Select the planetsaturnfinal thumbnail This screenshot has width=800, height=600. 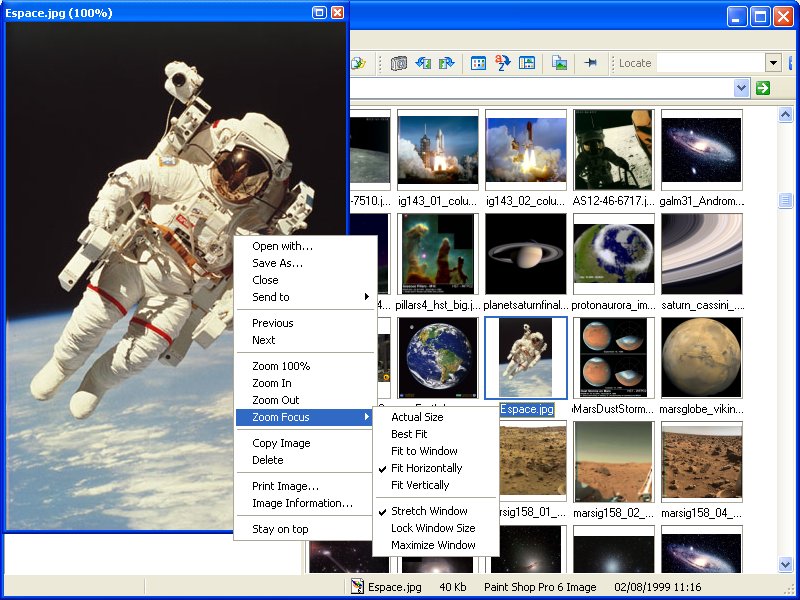(x=526, y=254)
